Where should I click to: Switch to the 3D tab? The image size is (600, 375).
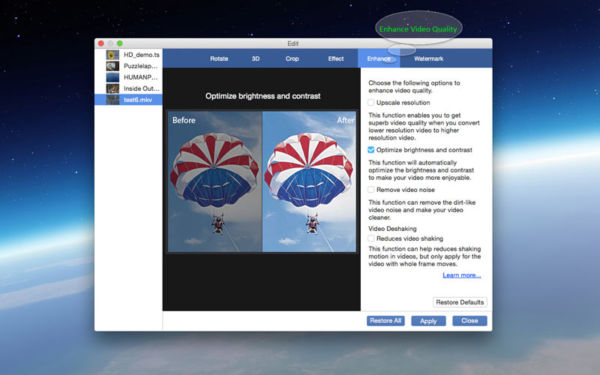point(256,59)
